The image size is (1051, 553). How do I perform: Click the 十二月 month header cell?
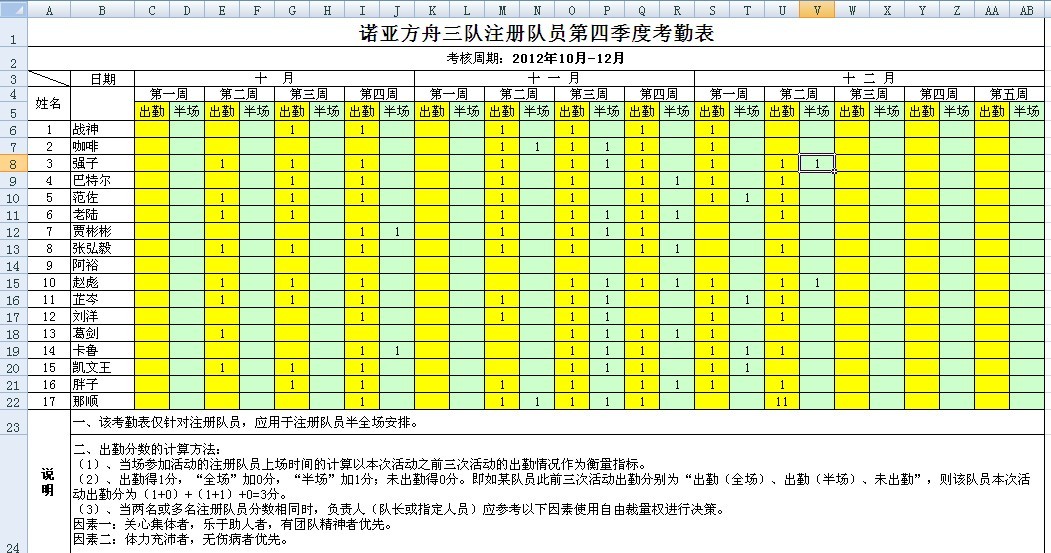(x=869, y=78)
